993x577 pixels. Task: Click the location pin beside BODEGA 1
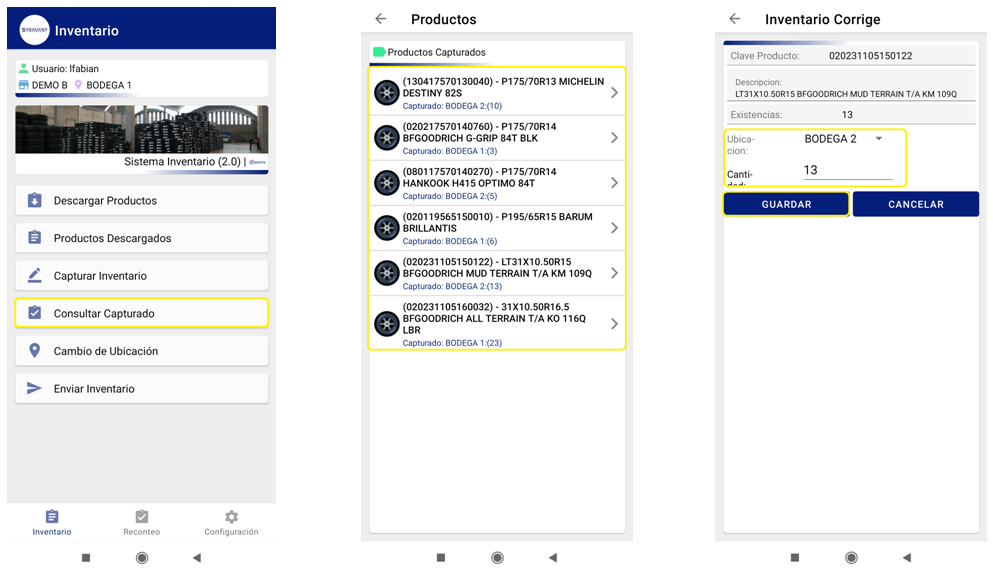78,85
